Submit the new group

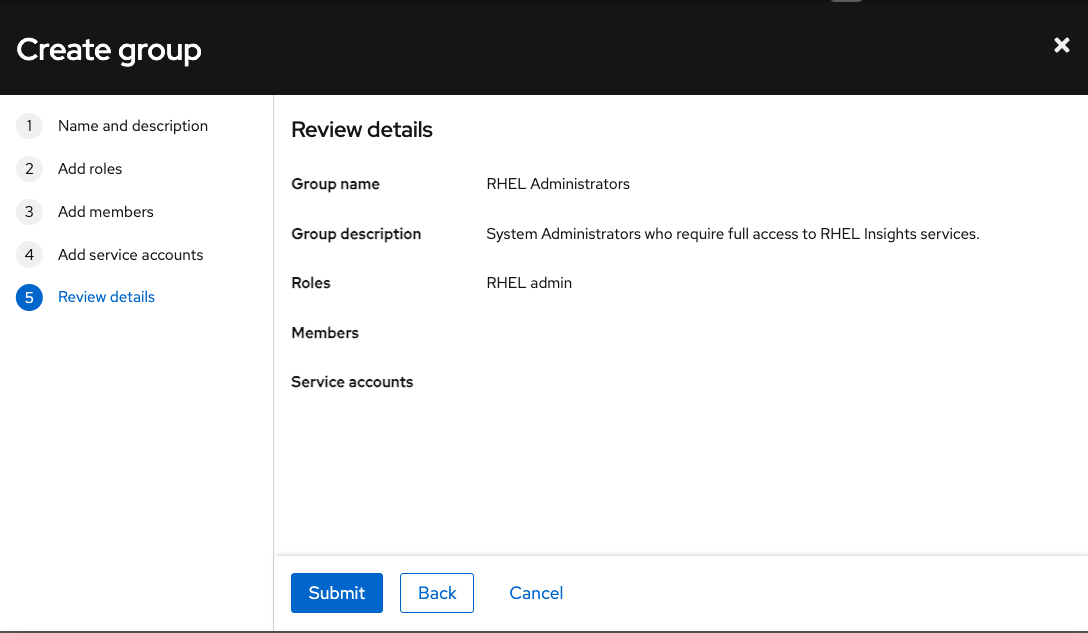[x=336, y=593]
